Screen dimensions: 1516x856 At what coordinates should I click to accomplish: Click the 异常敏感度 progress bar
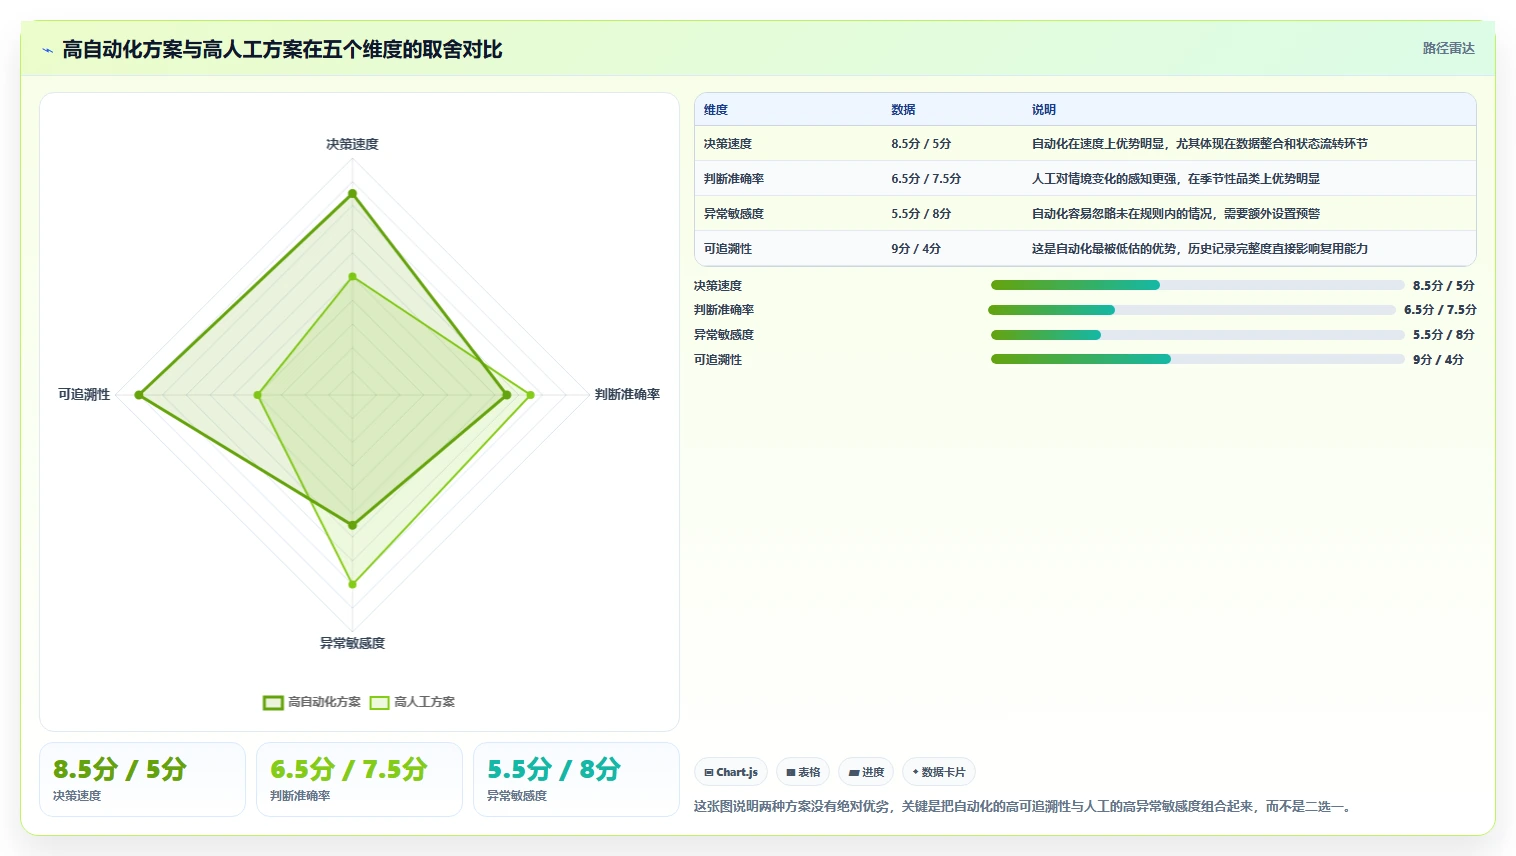point(1198,335)
